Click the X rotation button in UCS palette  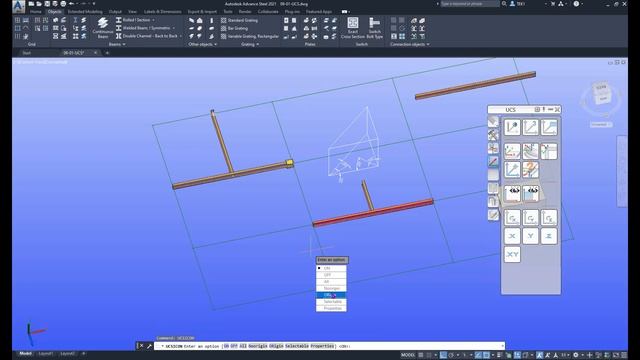(512, 236)
